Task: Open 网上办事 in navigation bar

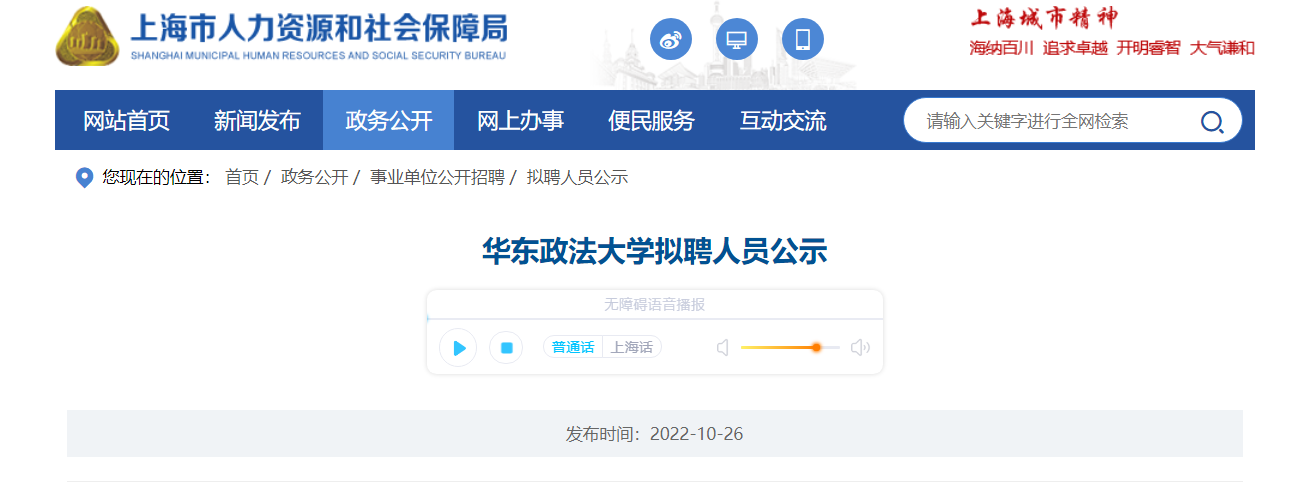Action: (520, 121)
